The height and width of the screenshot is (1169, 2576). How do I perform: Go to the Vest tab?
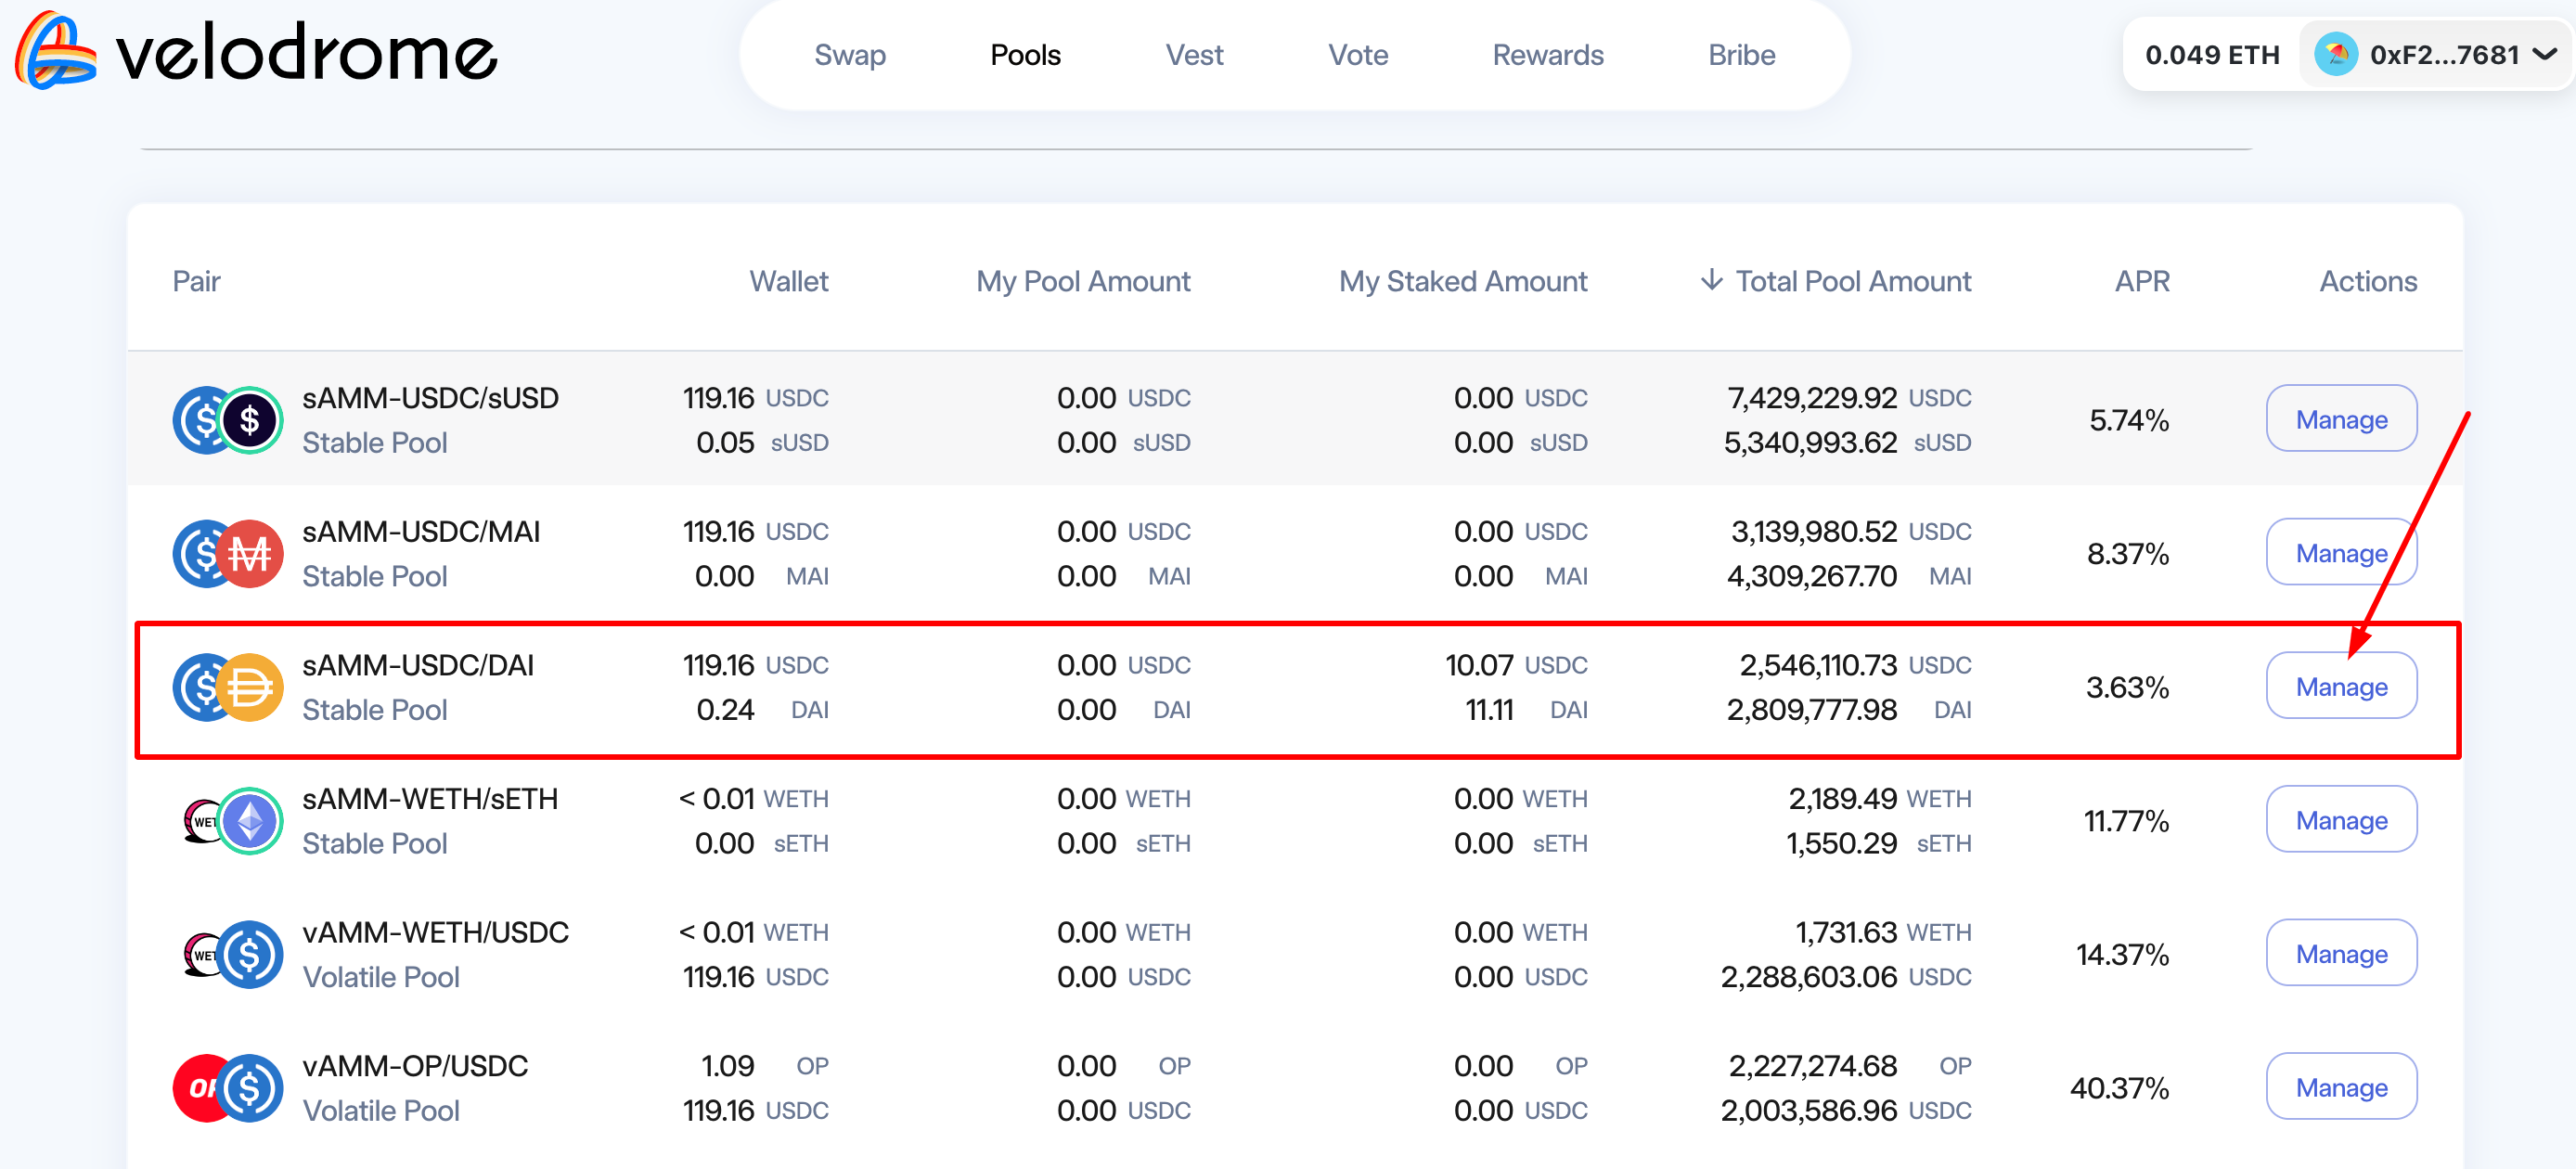coord(1194,55)
